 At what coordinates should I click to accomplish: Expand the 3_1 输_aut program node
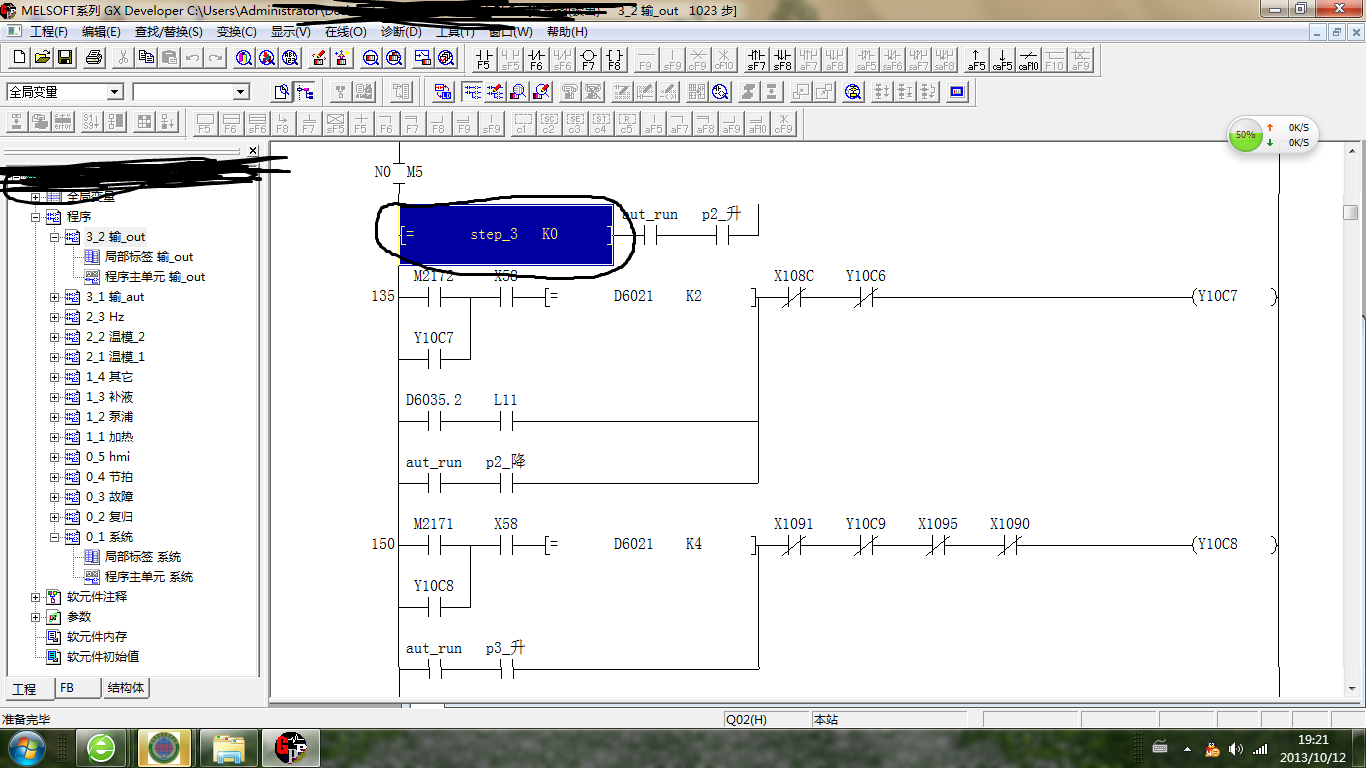(55, 297)
